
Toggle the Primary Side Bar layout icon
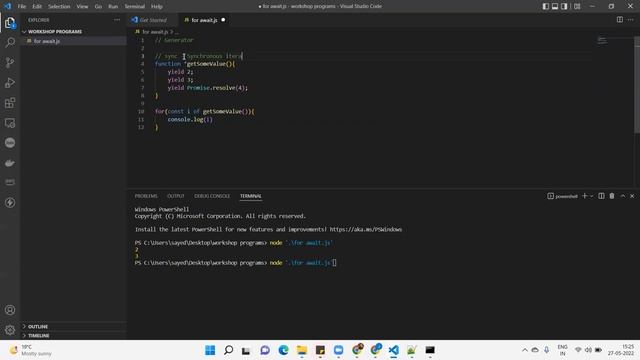pyautogui.click(x=546, y=6)
